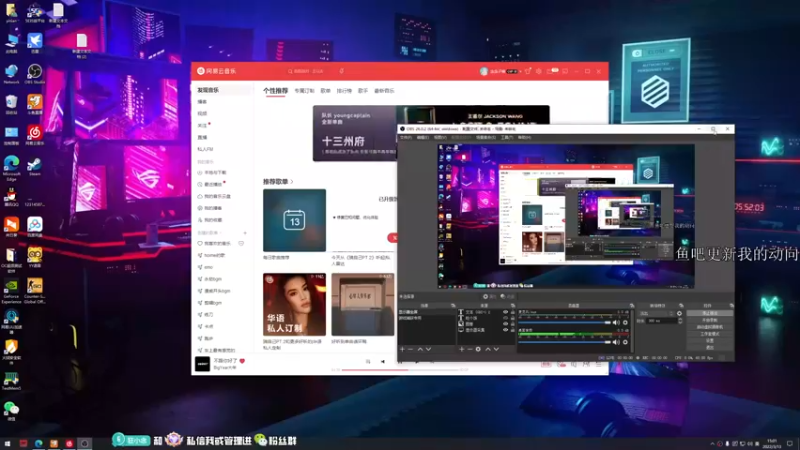Screen dimensions: 800x450
Task: Move source up in OBS sources panel
Action: [x=488, y=349]
